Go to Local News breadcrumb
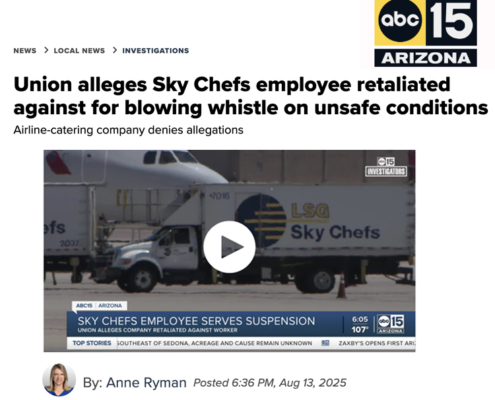The width and height of the screenshot is (495, 400). point(79,51)
